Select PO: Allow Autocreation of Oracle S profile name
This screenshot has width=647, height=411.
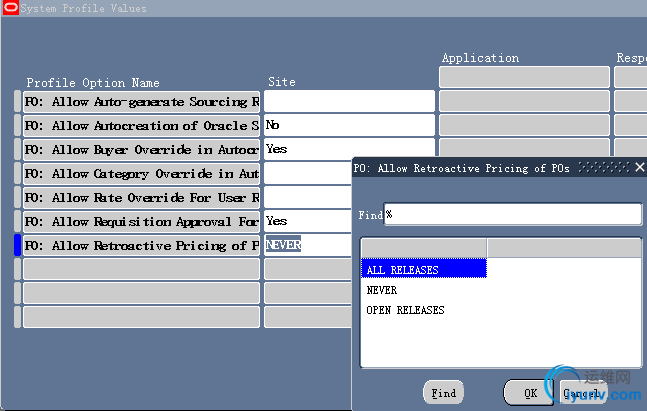point(142,125)
